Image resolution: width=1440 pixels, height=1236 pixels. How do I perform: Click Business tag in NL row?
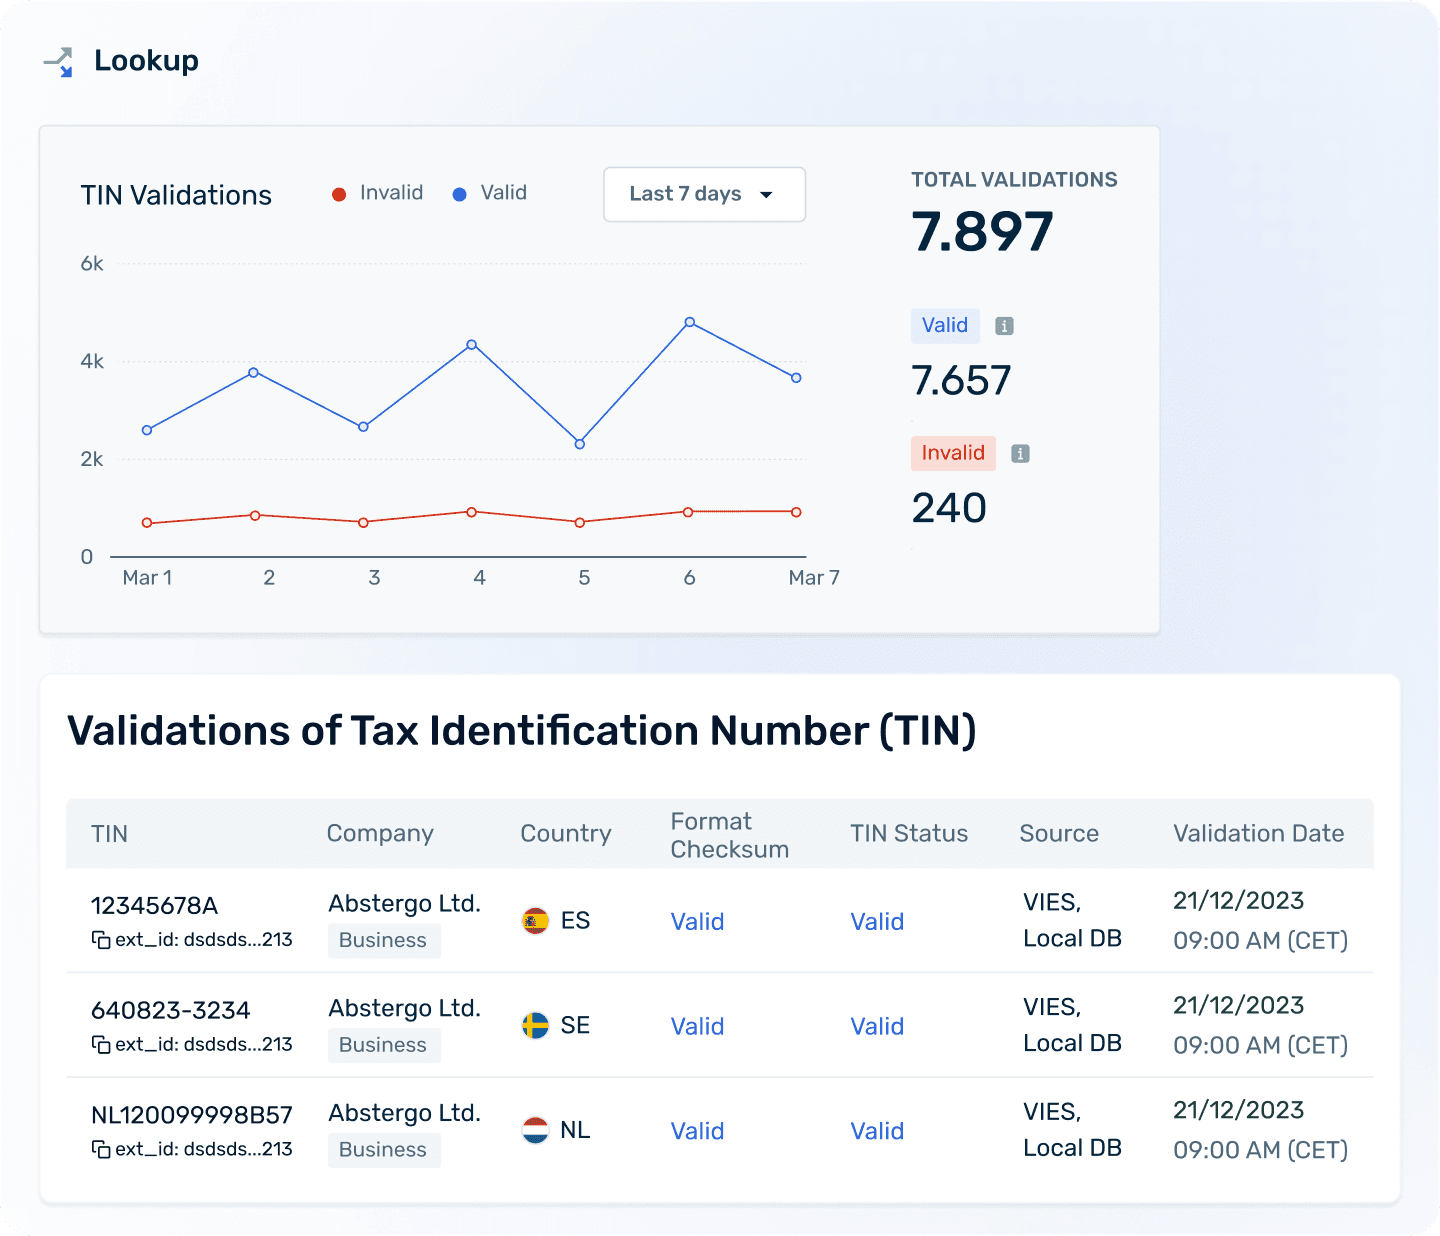[384, 1151]
